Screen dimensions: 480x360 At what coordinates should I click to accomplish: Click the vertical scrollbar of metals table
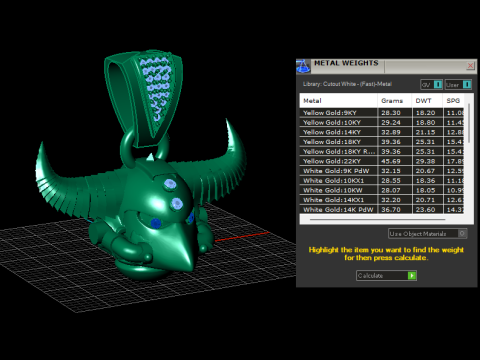(469, 123)
